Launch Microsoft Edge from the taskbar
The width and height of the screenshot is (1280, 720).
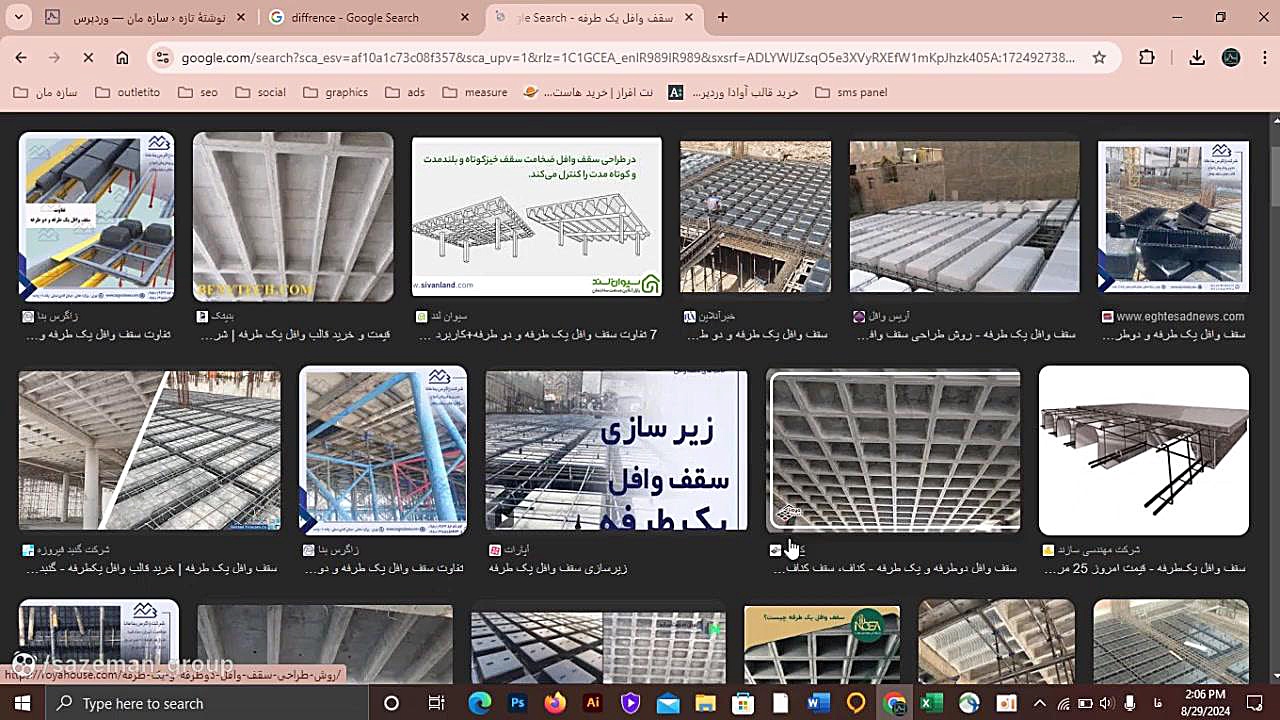[480, 703]
